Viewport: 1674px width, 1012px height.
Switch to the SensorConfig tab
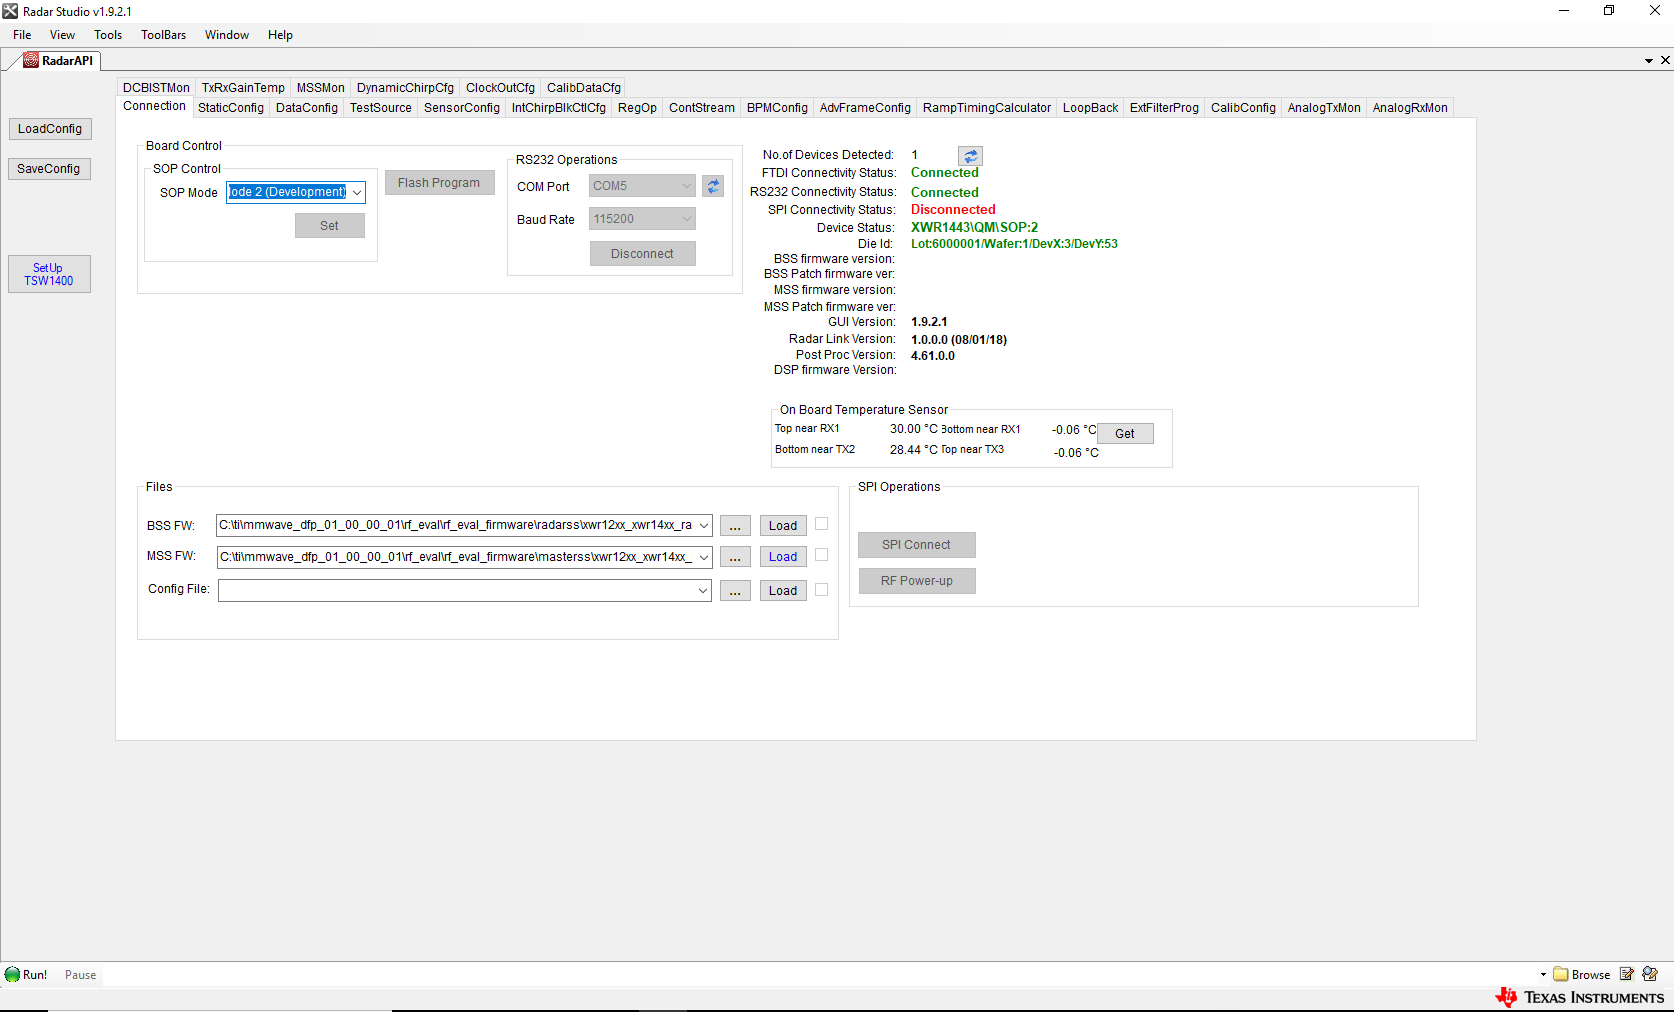coord(462,108)
